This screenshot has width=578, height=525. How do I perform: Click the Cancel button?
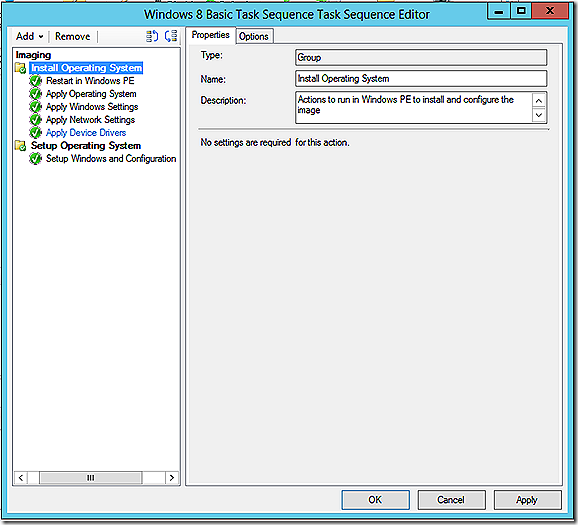451,500
